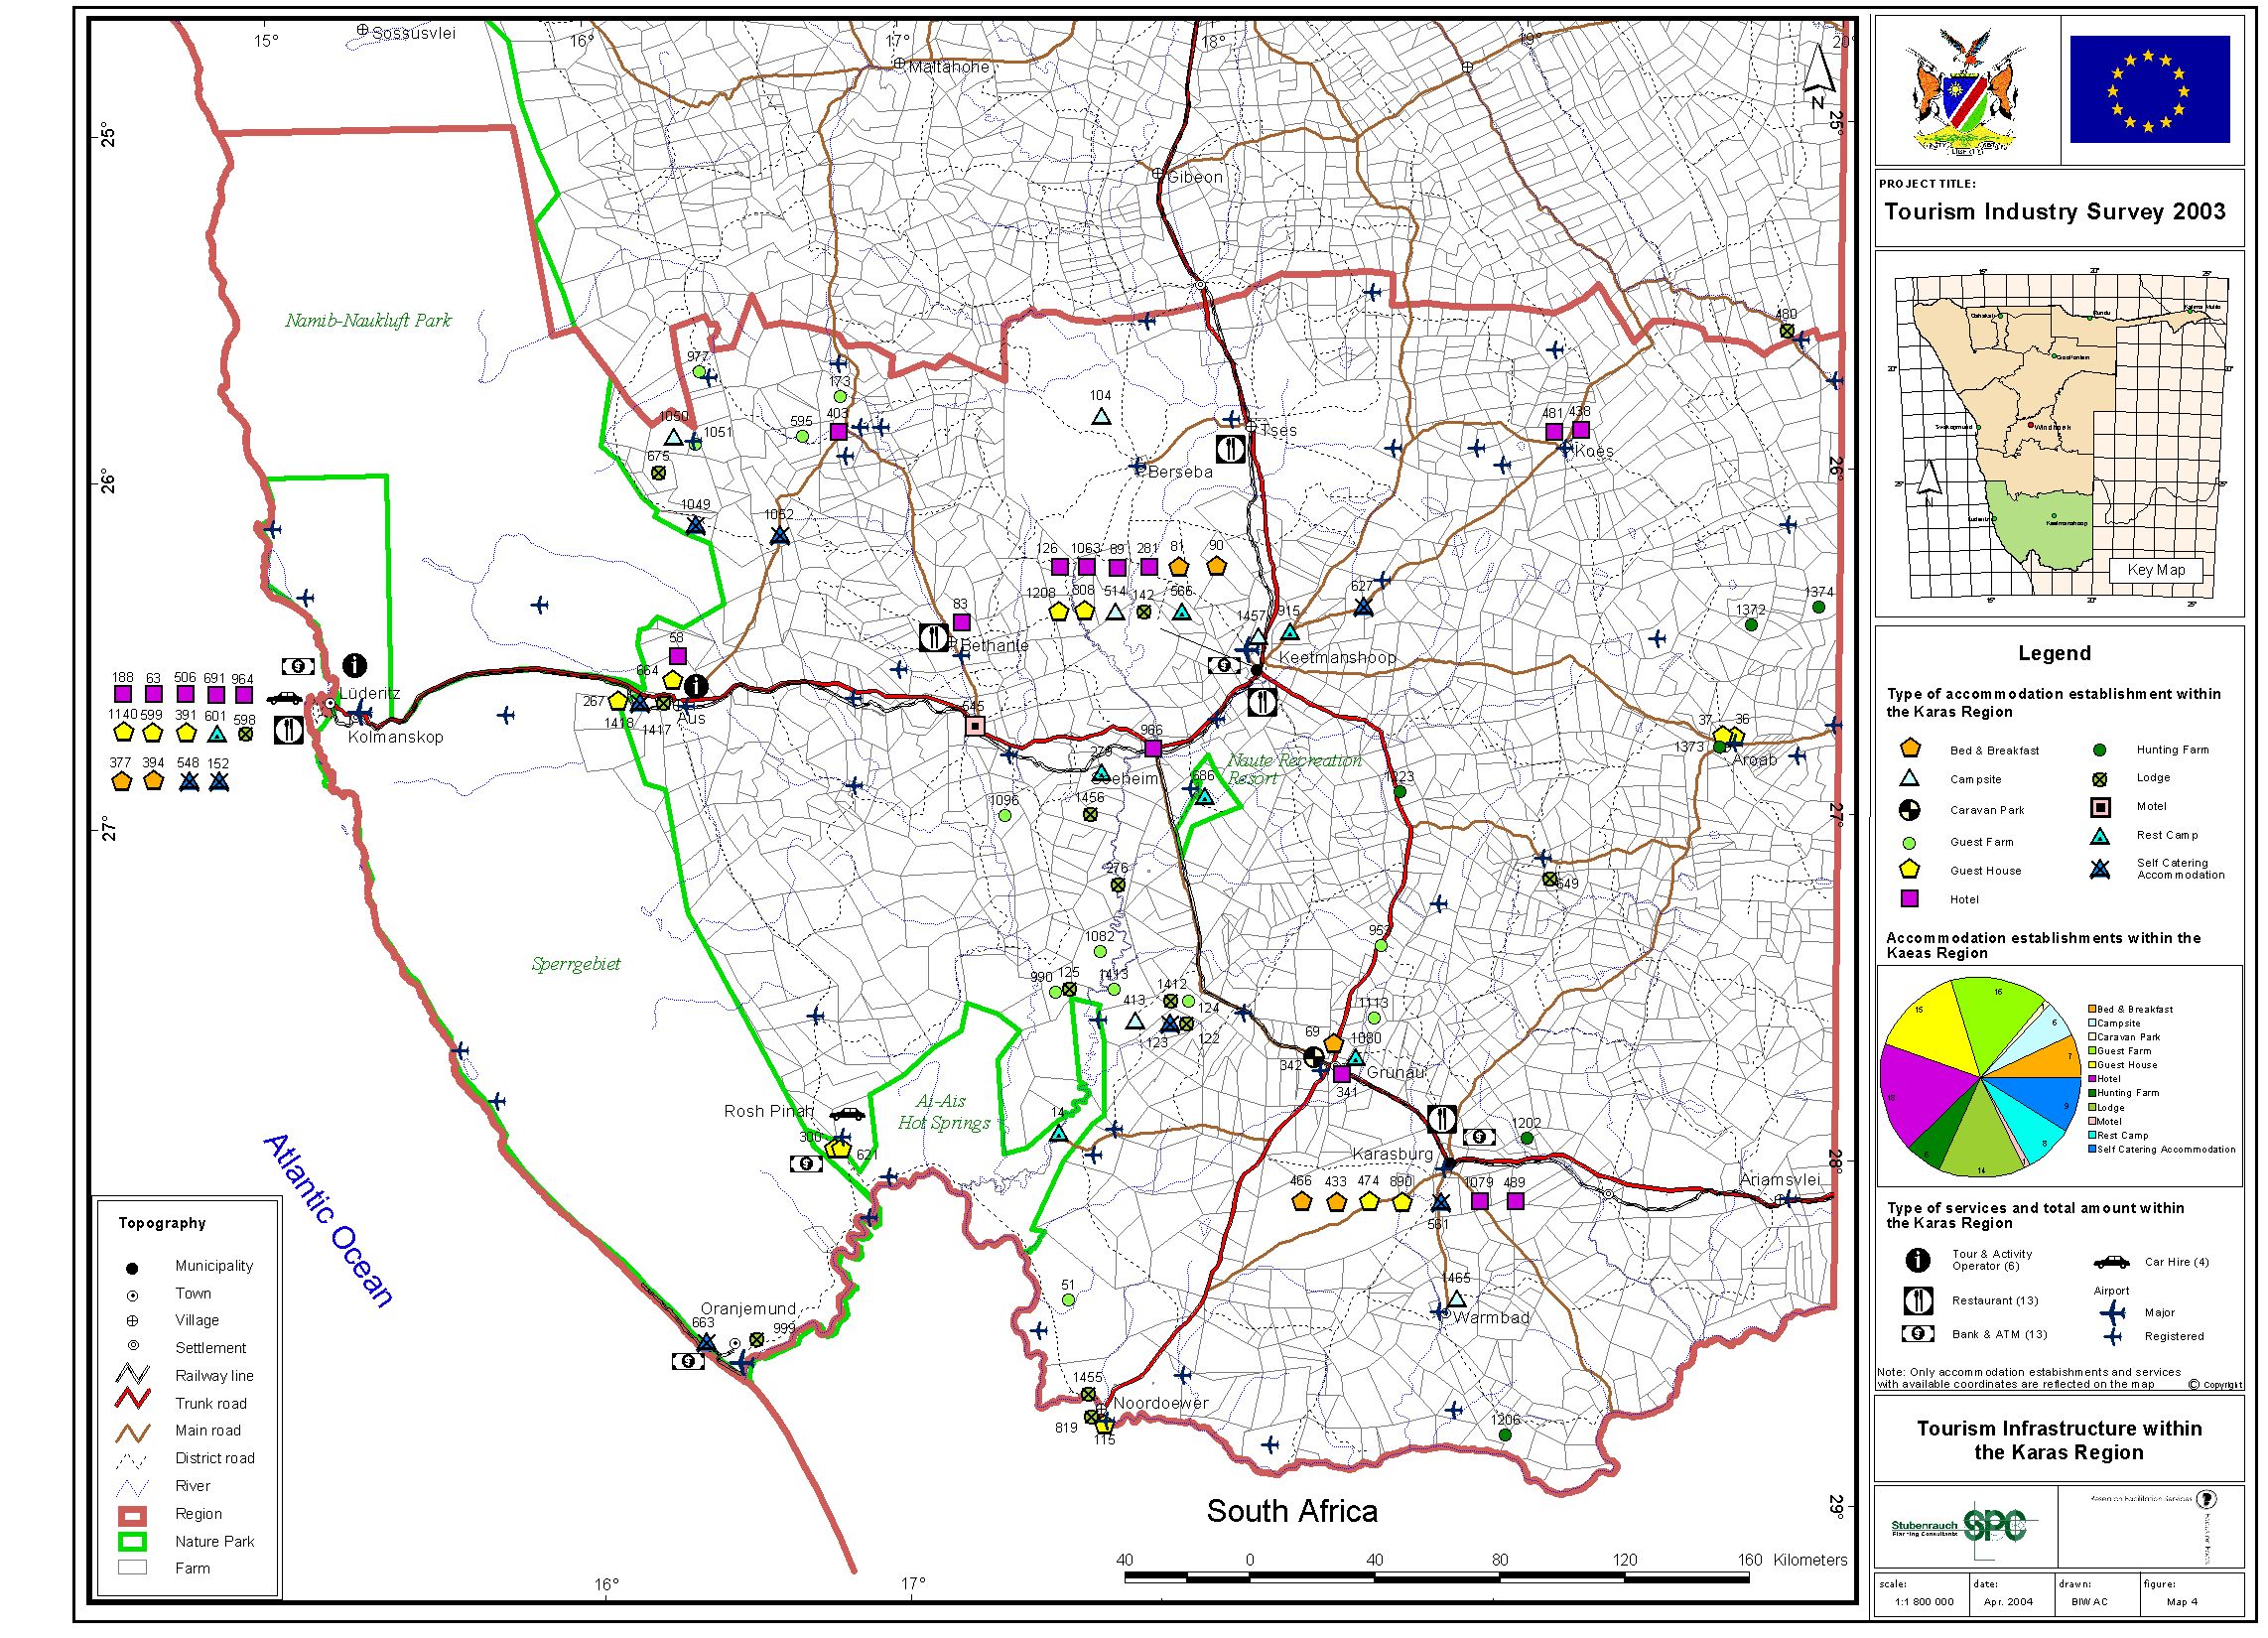Click the hotel marker numbered 966 at Seeheim
This screenshot has width=2268, height=1638.
pyautogui.click(x=1152, y=748)
